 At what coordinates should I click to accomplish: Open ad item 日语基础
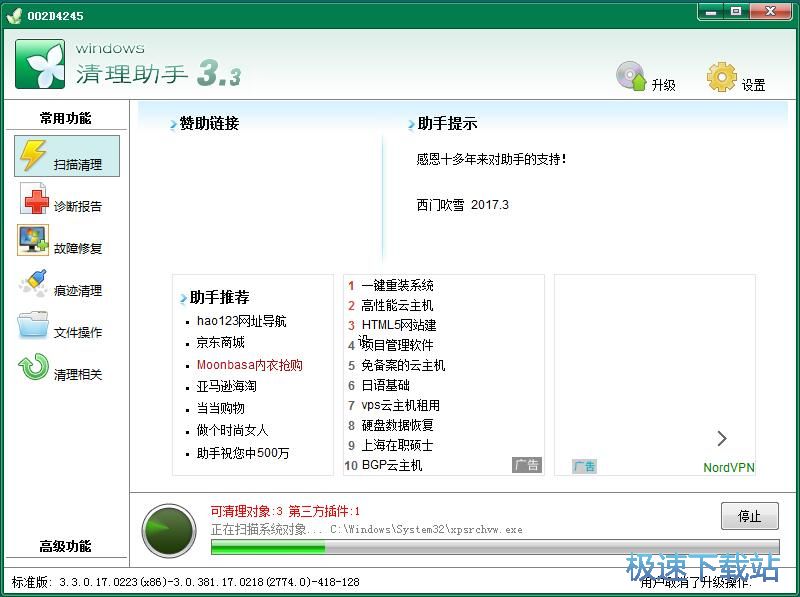pyautogui.click(x=386, y=385)
